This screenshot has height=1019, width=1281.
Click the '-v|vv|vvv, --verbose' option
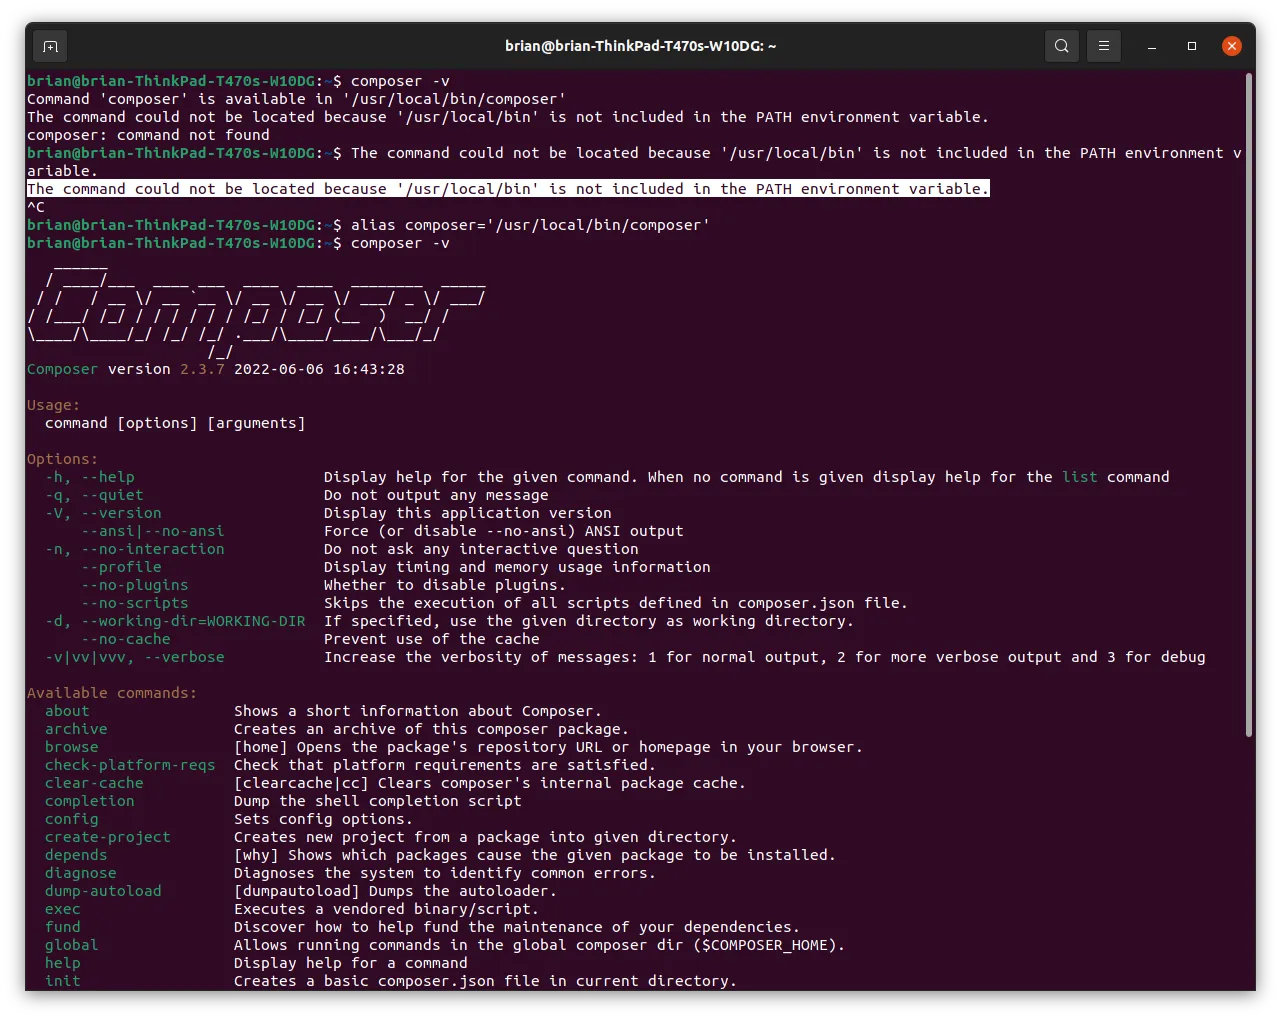(x=135, y=657)
